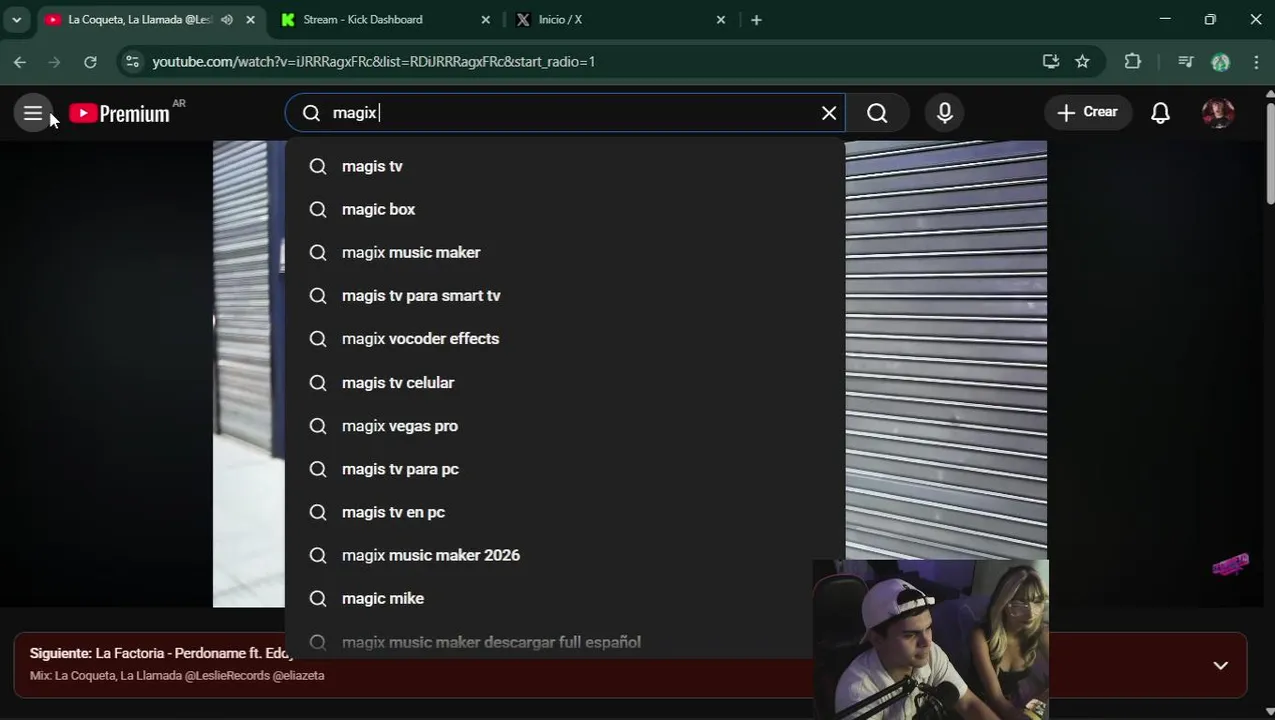Click the install app icon in address bar
Image resolution: width=1275 pixels, height=720 pixels.
[1050, 62]
